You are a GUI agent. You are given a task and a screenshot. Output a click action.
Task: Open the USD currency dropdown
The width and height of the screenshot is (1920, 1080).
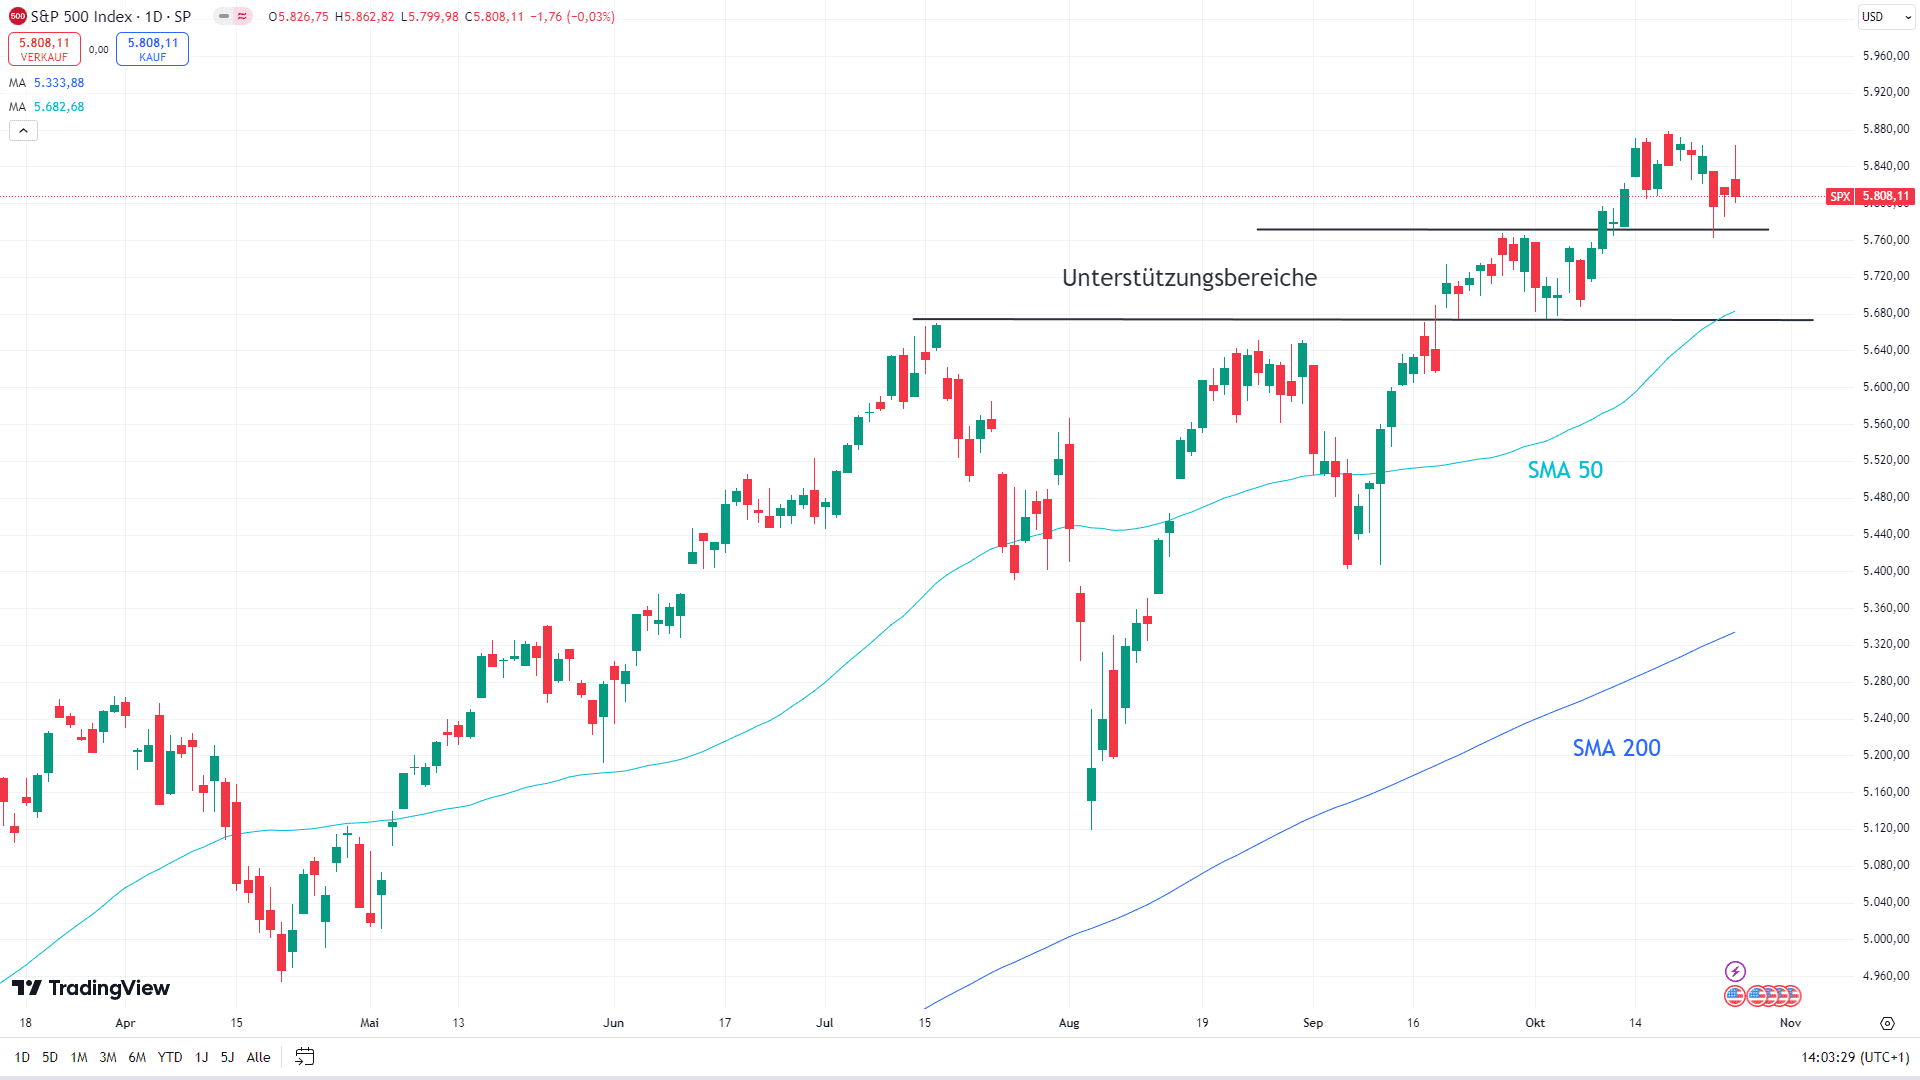tap(1886, 16)
